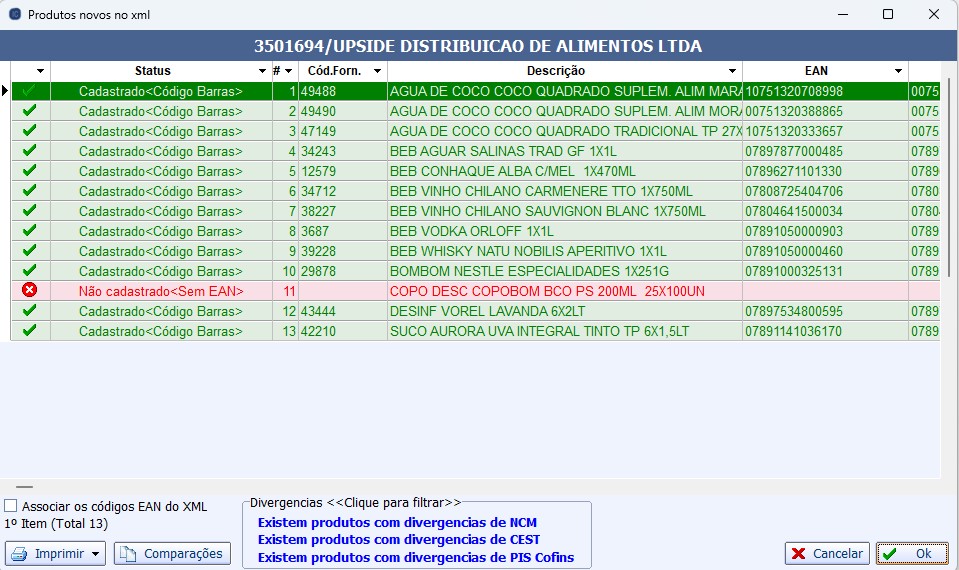Click the green checkmark on the BEB VODKA ORLOFF row
Viewport: 959px width, 570px height.
30,231
